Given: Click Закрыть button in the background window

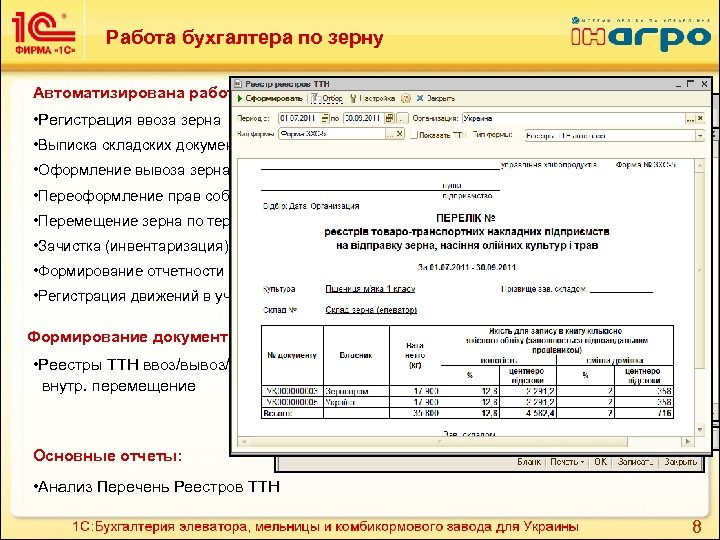Looking at the screenshot, I should 681,462.
